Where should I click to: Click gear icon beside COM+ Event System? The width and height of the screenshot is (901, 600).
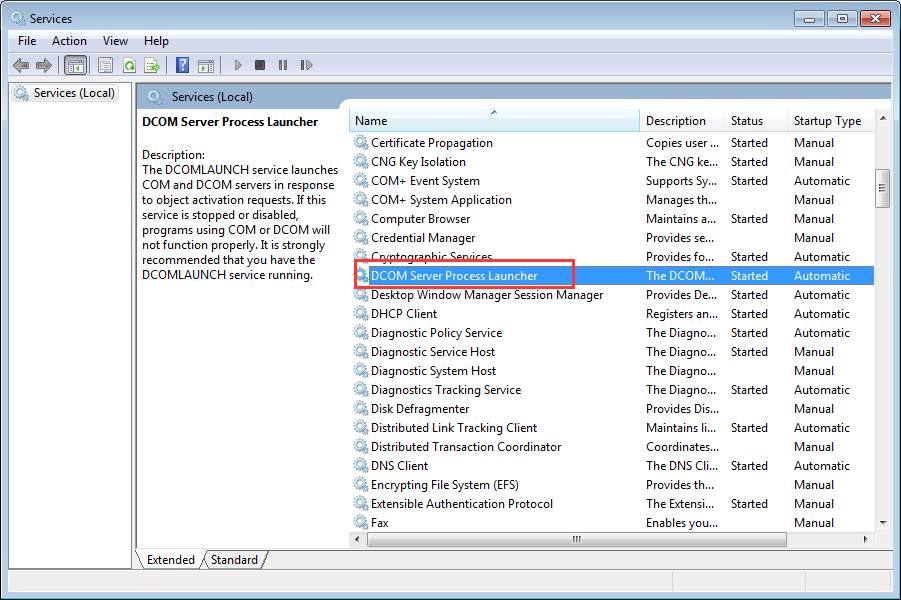(361, 180)
